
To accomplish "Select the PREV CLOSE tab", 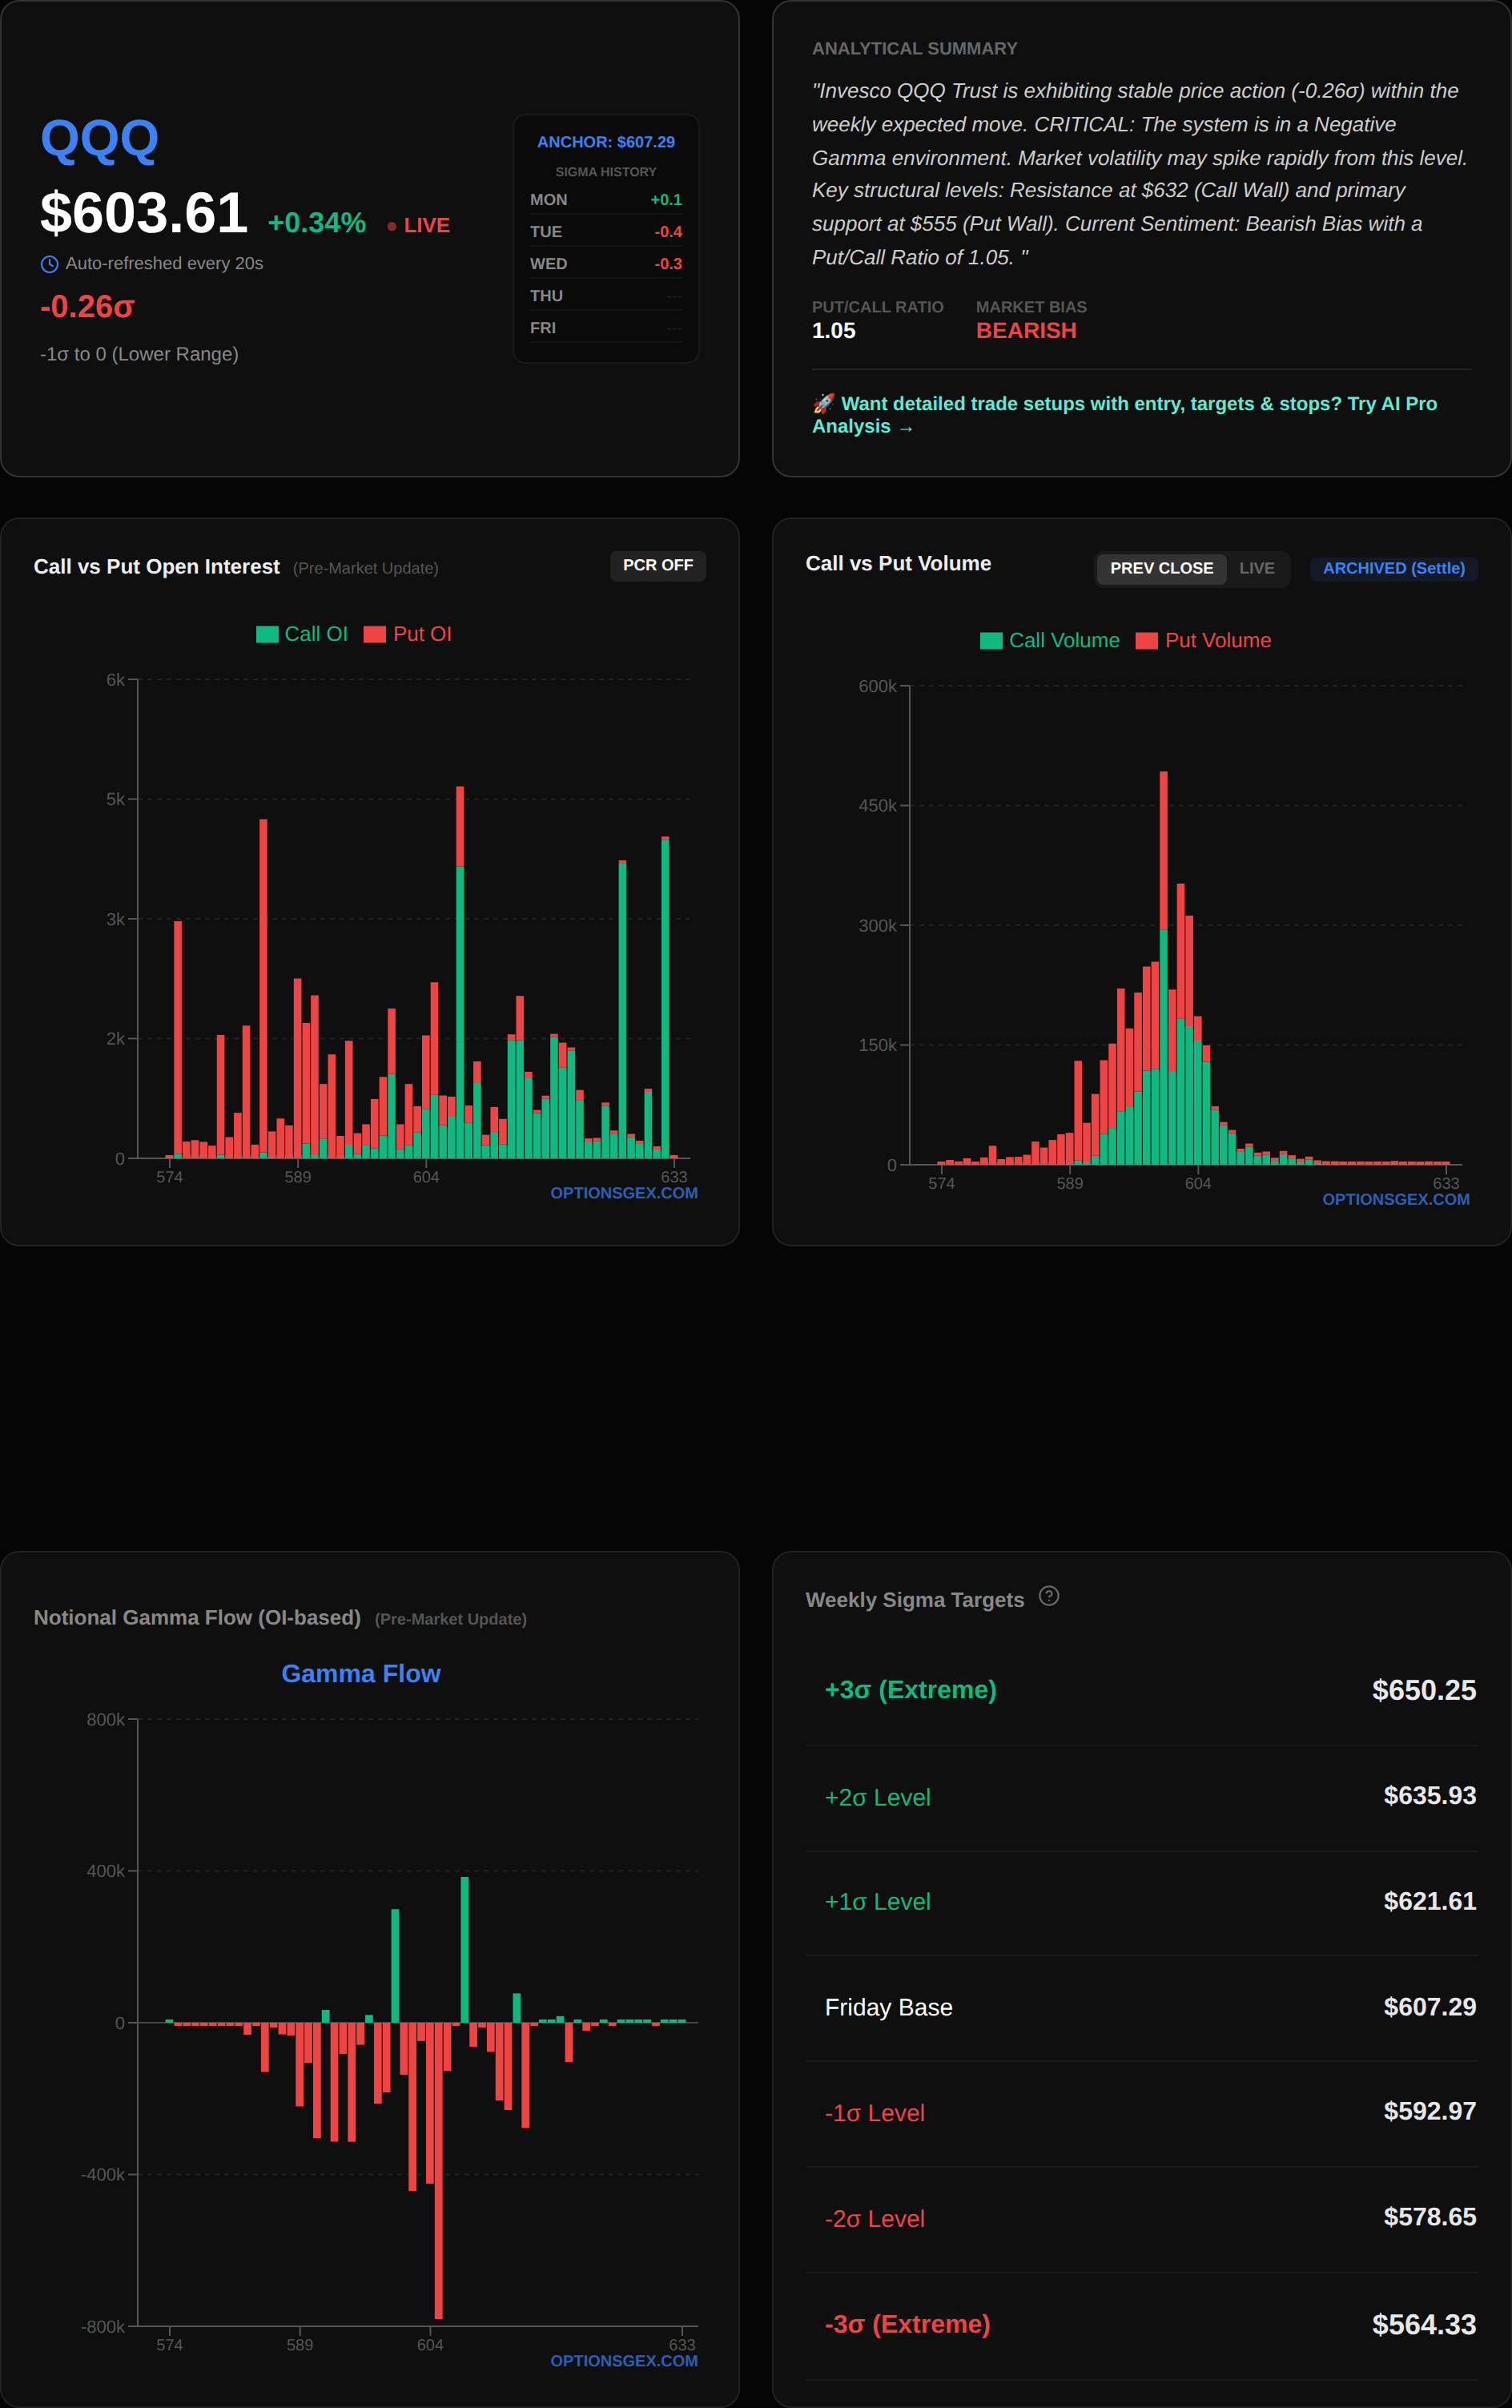I will [1160, 568].
